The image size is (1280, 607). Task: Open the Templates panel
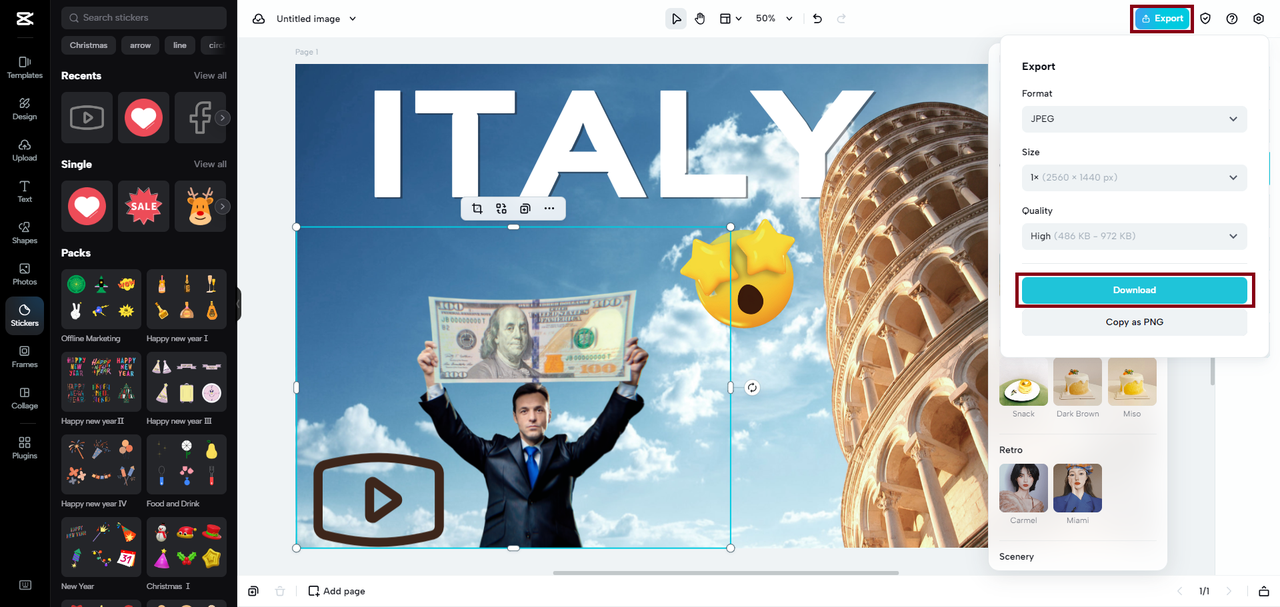coord(24,67)
